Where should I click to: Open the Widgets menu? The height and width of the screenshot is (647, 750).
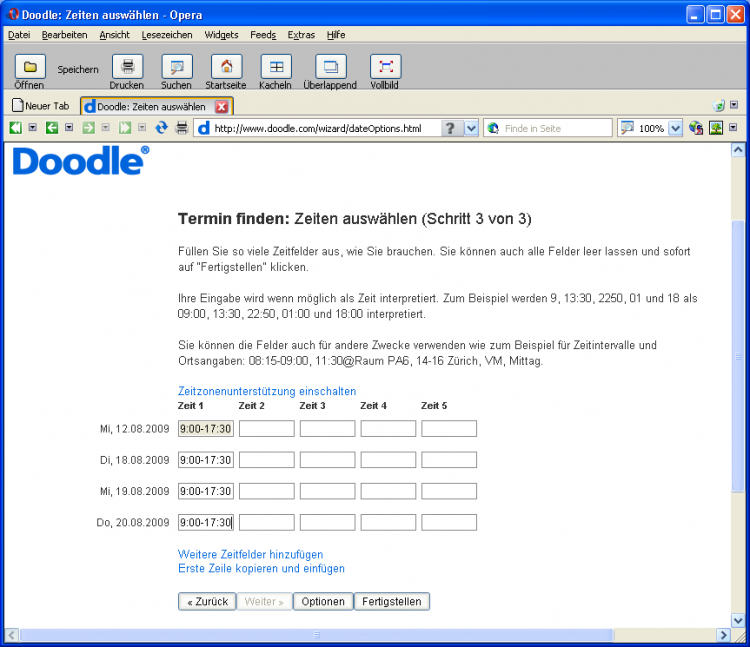(x=221, y=35)
